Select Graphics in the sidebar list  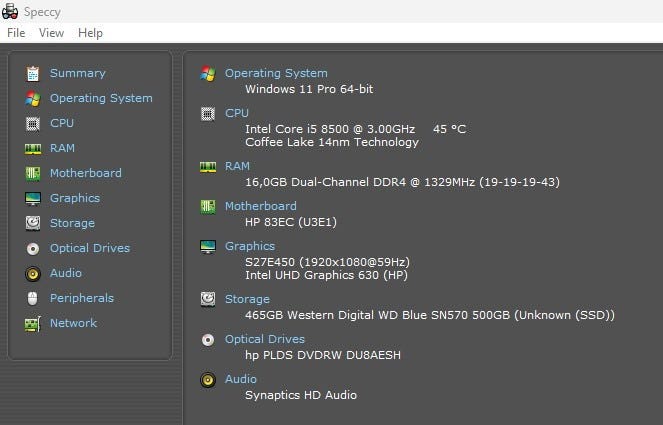pyautogui.click(x=75, y=198)
